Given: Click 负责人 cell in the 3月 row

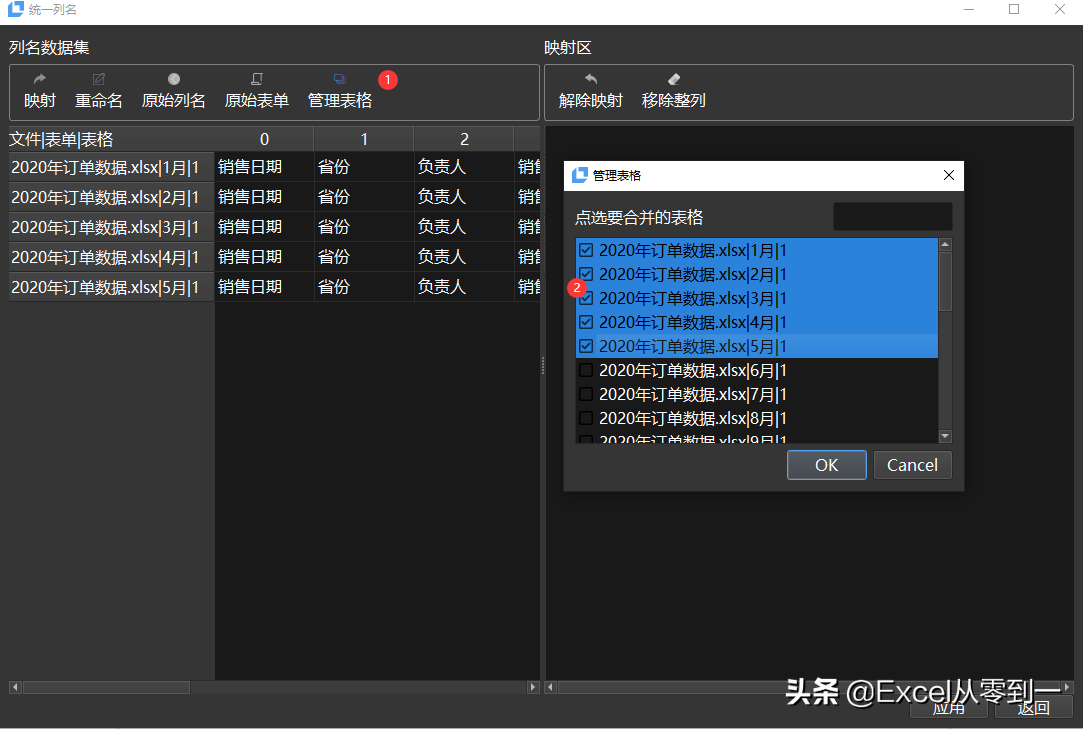Looking at the screenshot, I should click(x=464, y=227).
